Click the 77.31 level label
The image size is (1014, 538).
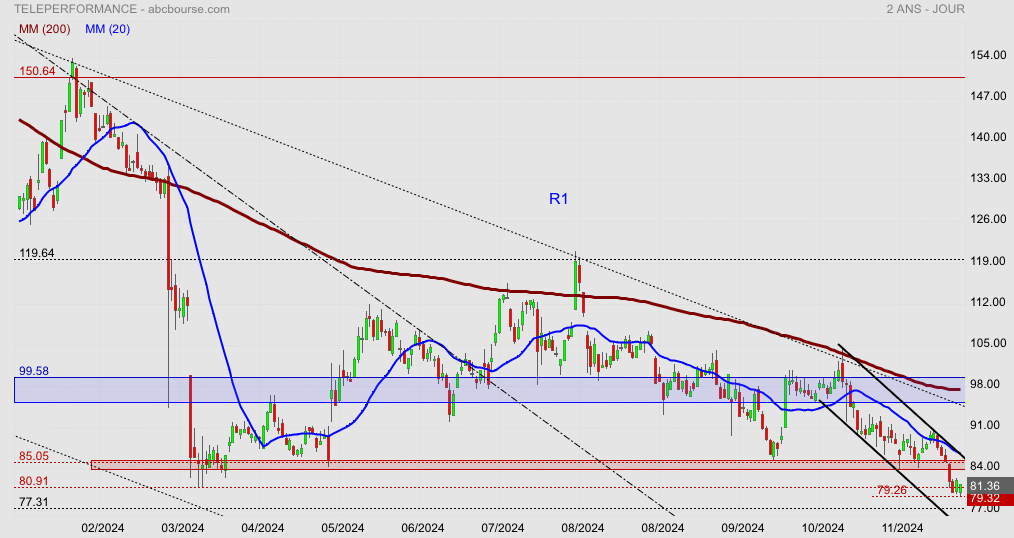(x=34, y=502)
